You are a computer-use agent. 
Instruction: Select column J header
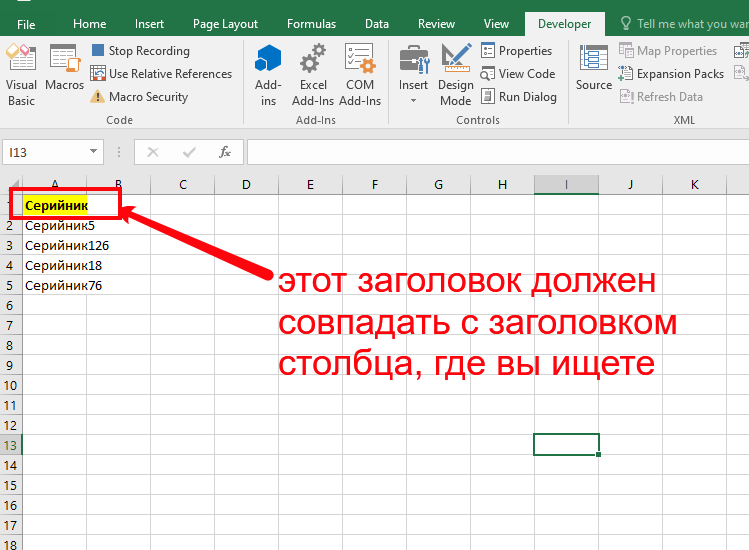click(631, 184)
